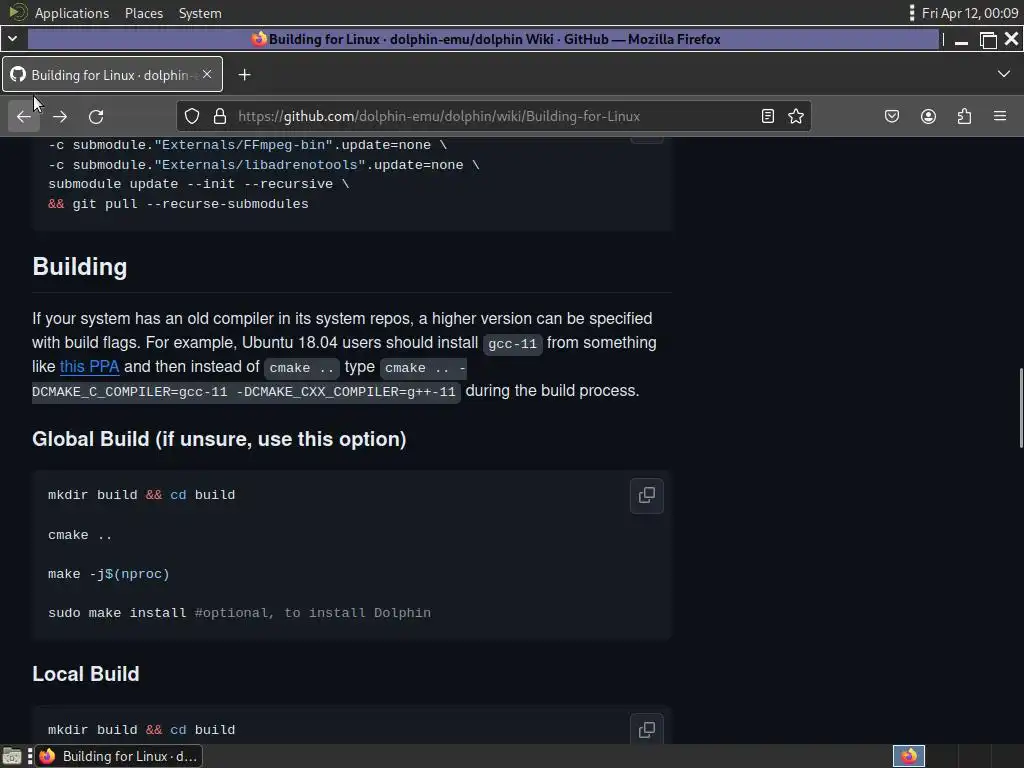1024x768 pixels.
Task: Open tracking protection shield icon
Action: 191,116
